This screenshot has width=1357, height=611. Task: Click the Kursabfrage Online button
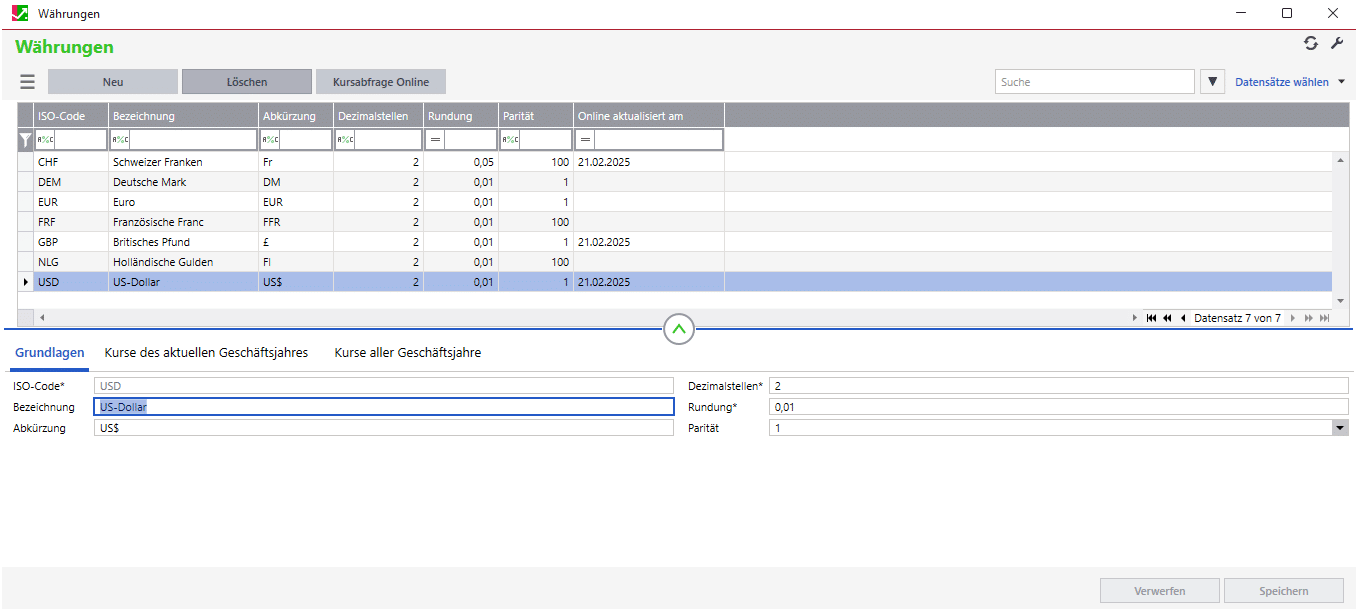(x=381, y=82)
